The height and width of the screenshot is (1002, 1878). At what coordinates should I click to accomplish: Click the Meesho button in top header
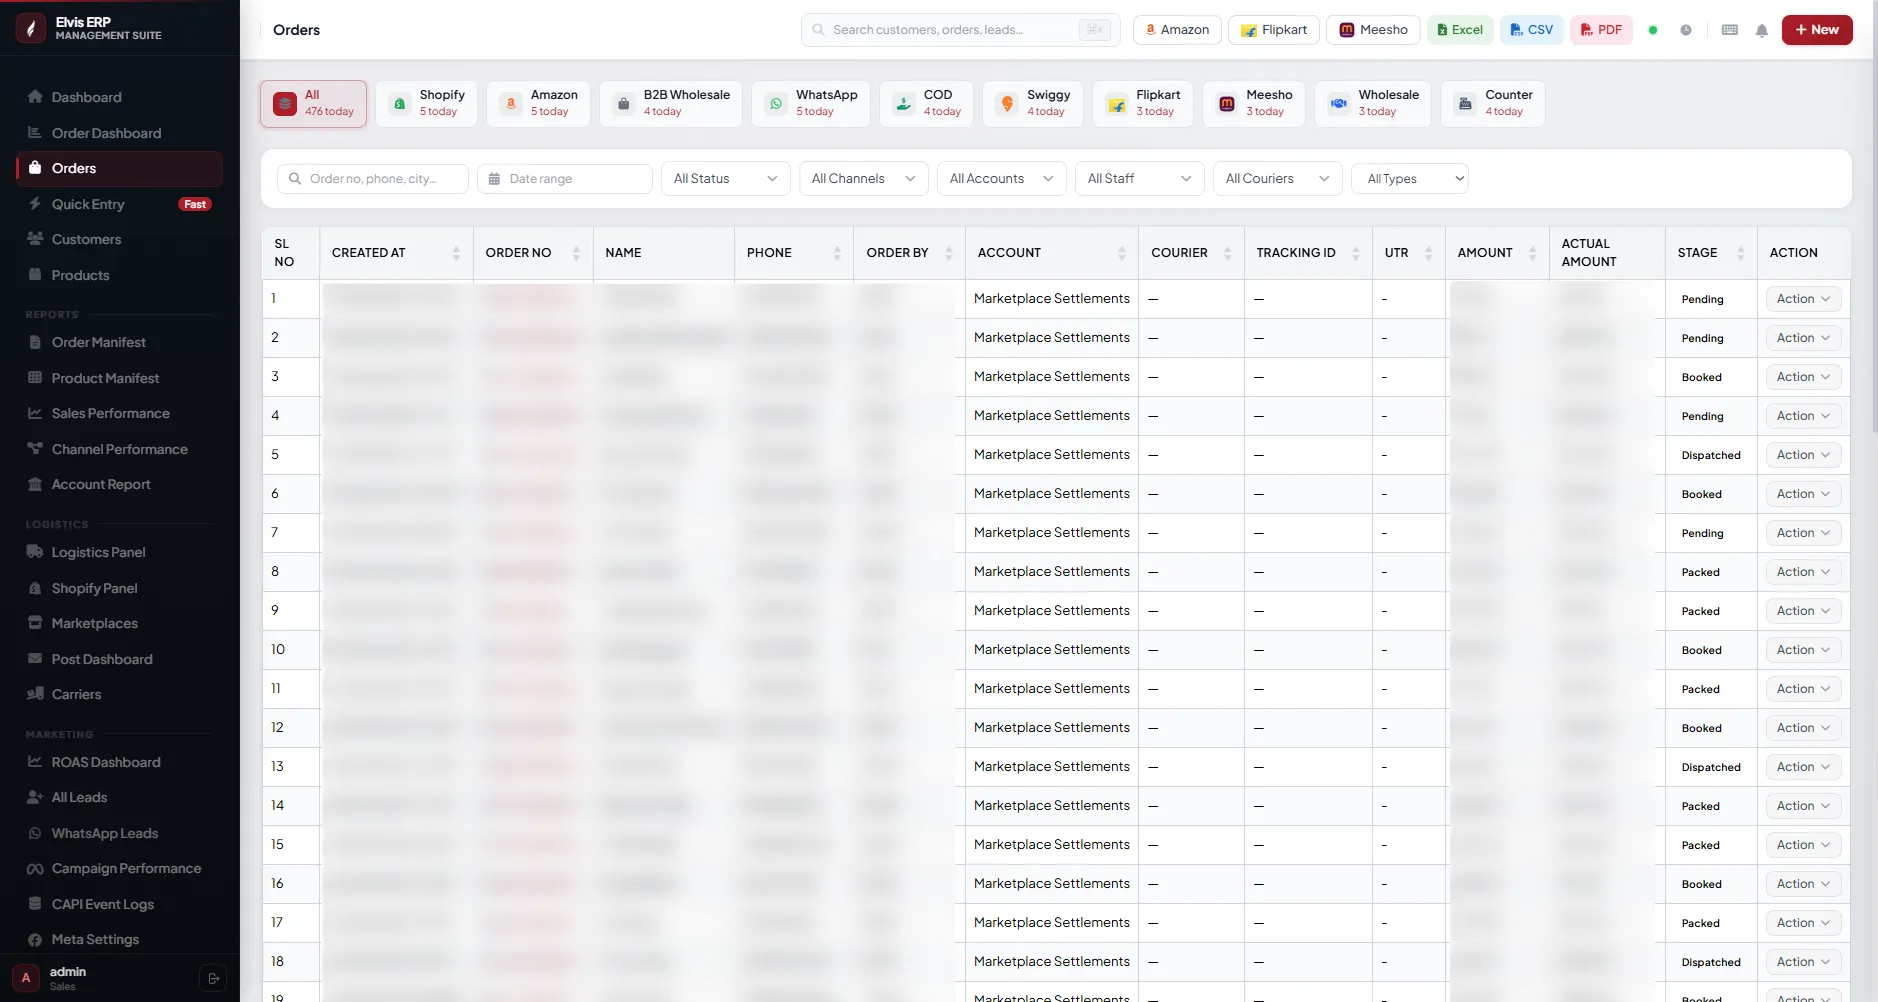[x=1373, y=30]
